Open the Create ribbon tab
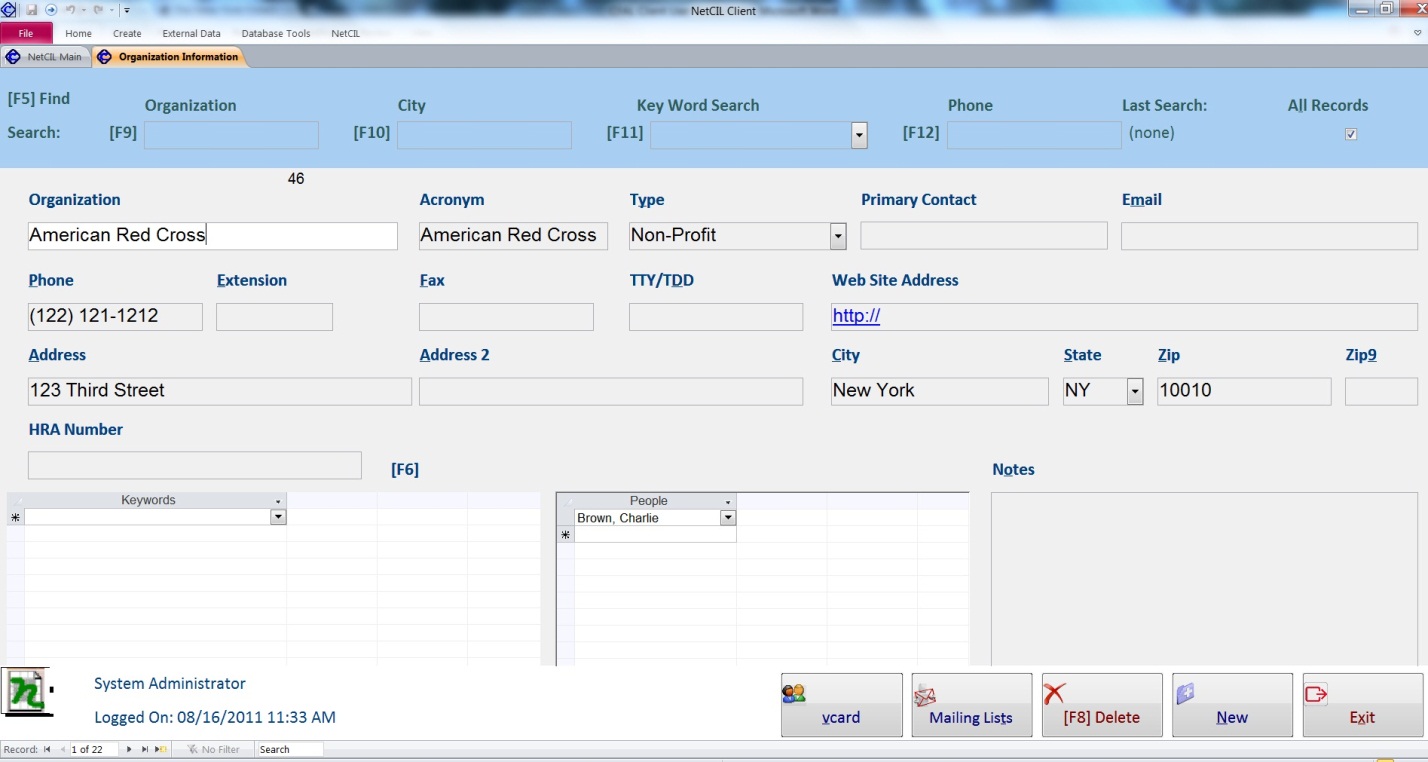 coord(127,33)
